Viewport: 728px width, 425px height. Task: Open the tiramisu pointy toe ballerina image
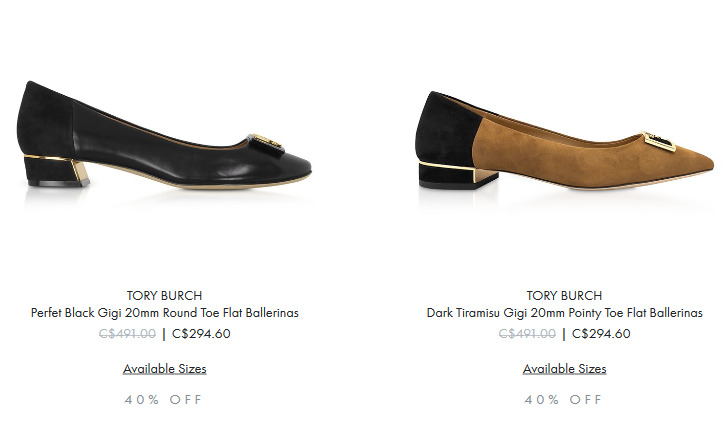(x=565, y=139)
